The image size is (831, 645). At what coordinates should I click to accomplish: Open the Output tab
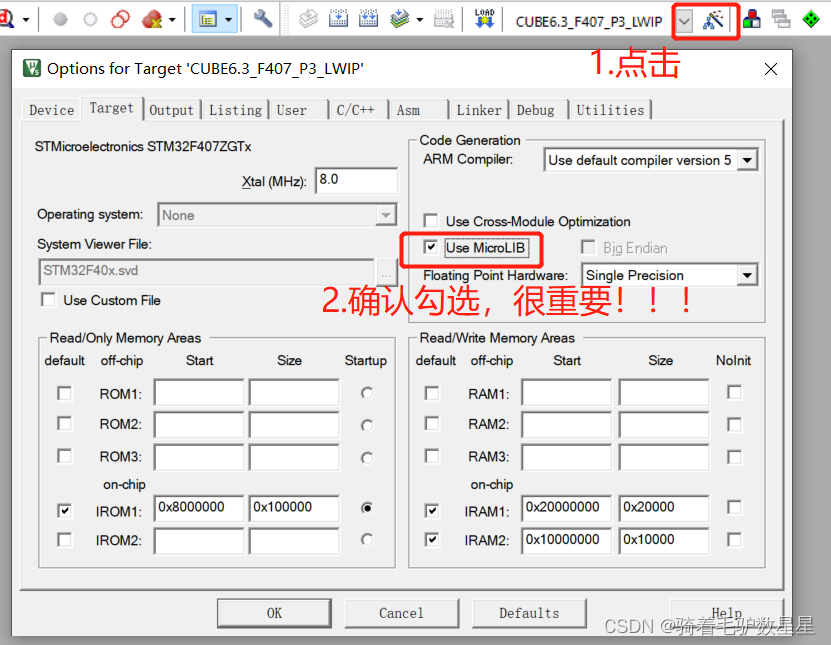click(171, 110)
